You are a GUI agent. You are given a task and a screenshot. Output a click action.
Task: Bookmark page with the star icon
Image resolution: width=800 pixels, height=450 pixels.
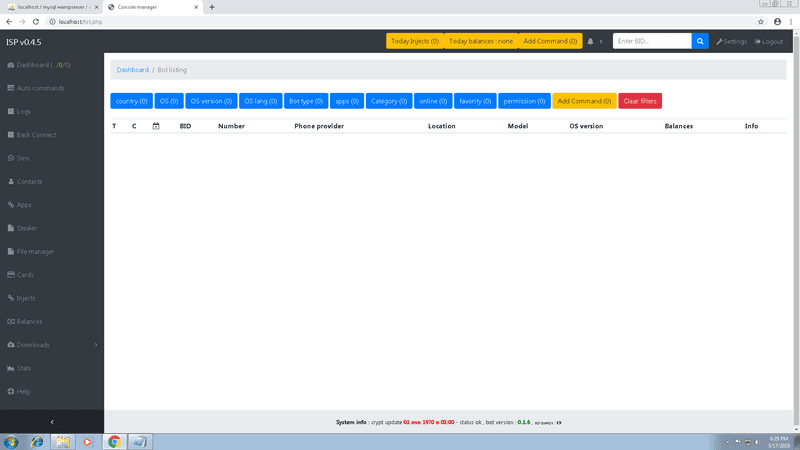coord(761,21)
